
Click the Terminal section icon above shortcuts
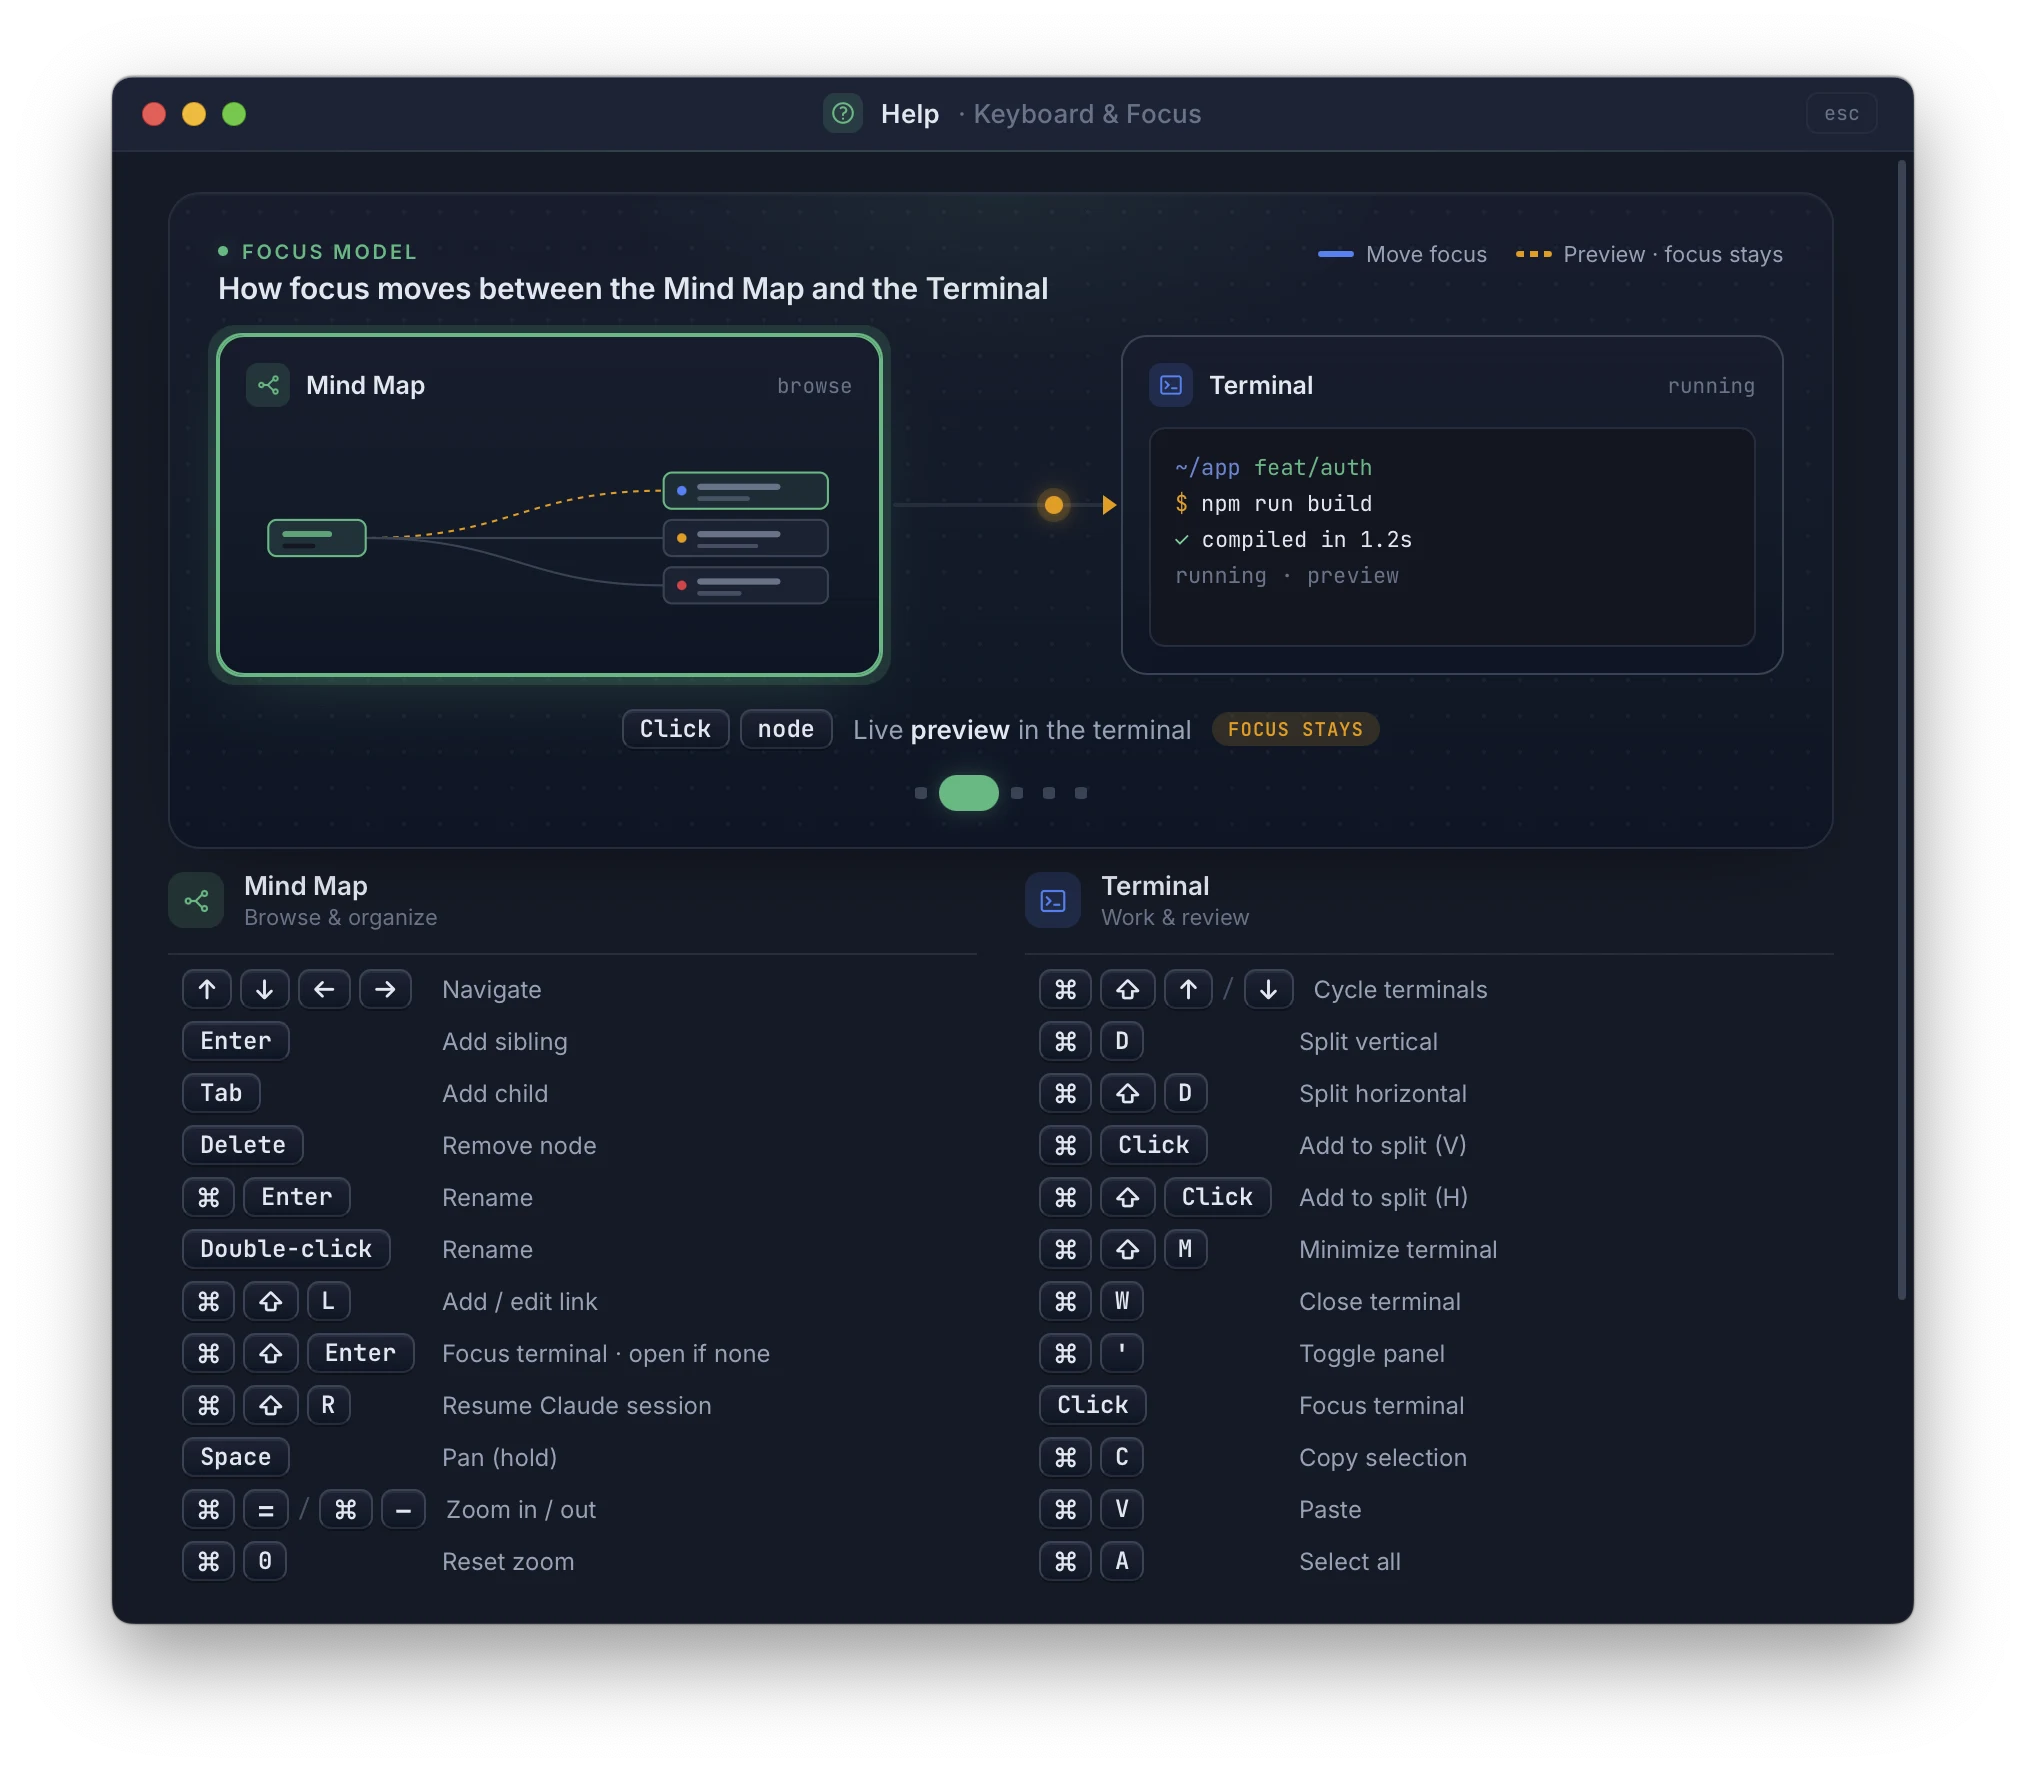click(1053, 901)
